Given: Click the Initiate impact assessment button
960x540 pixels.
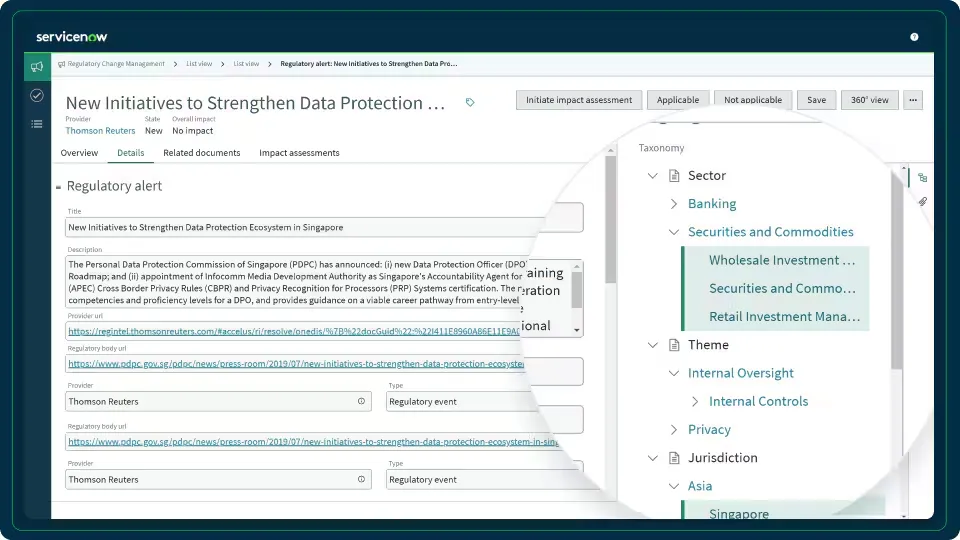Looking at the screenshot, I should click(x=579, y=100).
